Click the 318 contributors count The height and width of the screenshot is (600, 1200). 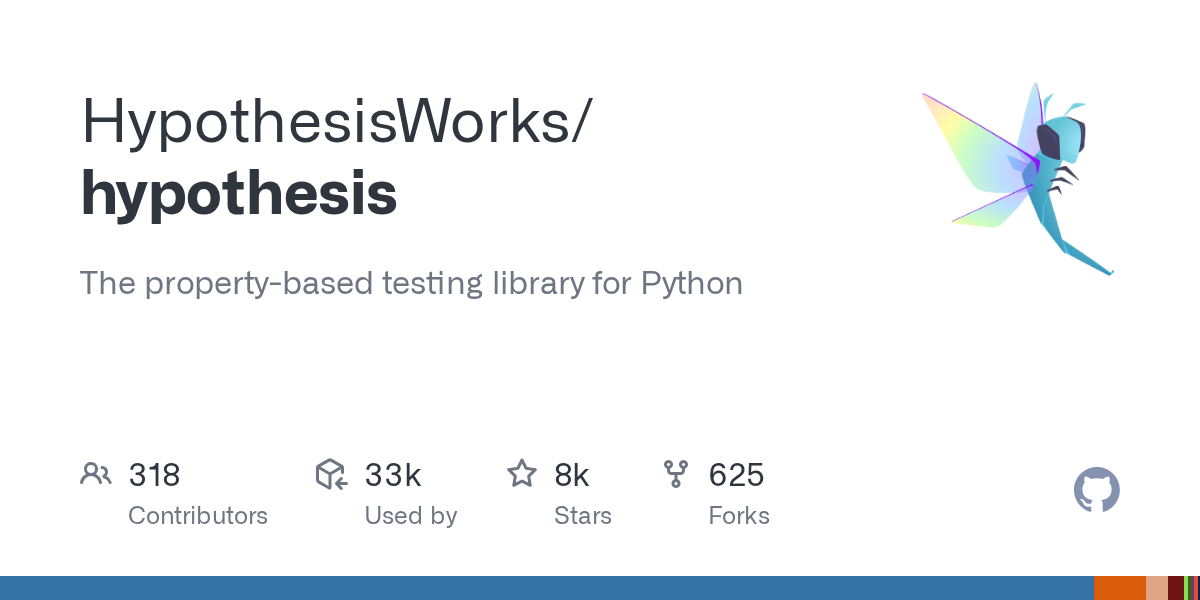coord(154,474)
